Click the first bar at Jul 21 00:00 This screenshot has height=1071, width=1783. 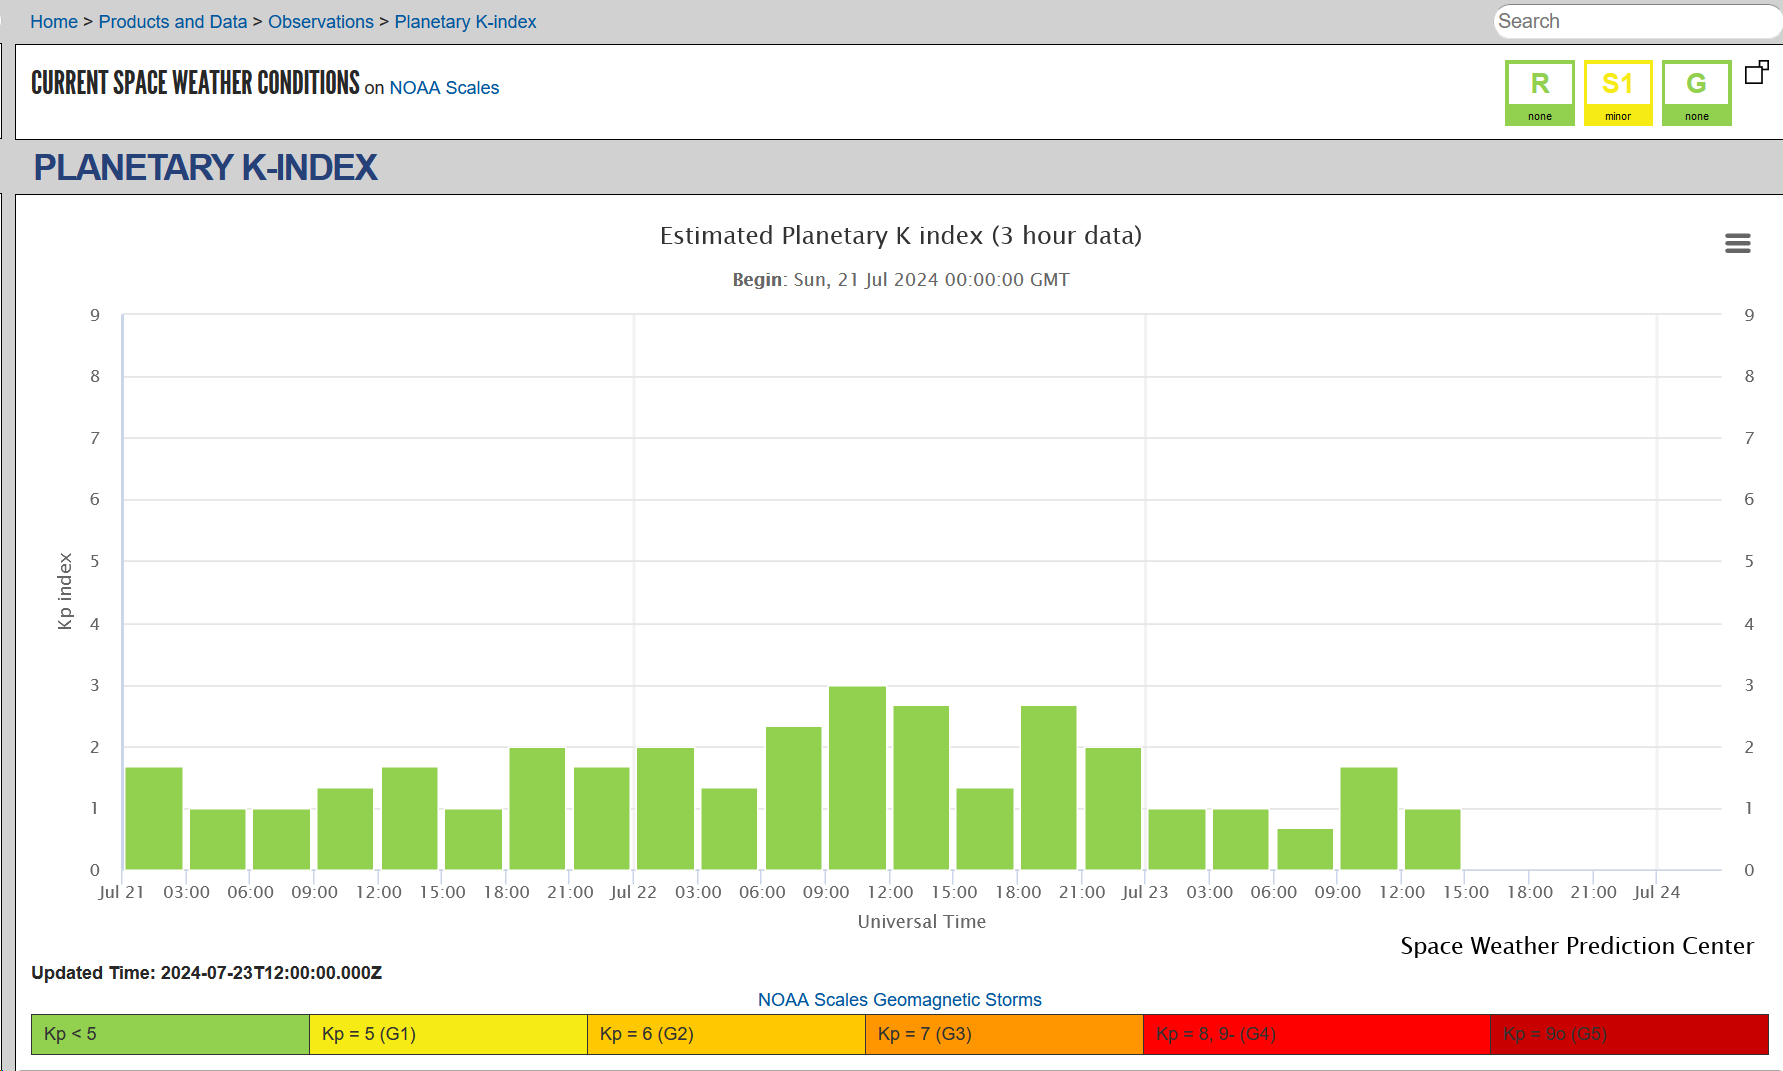point(154,819)
